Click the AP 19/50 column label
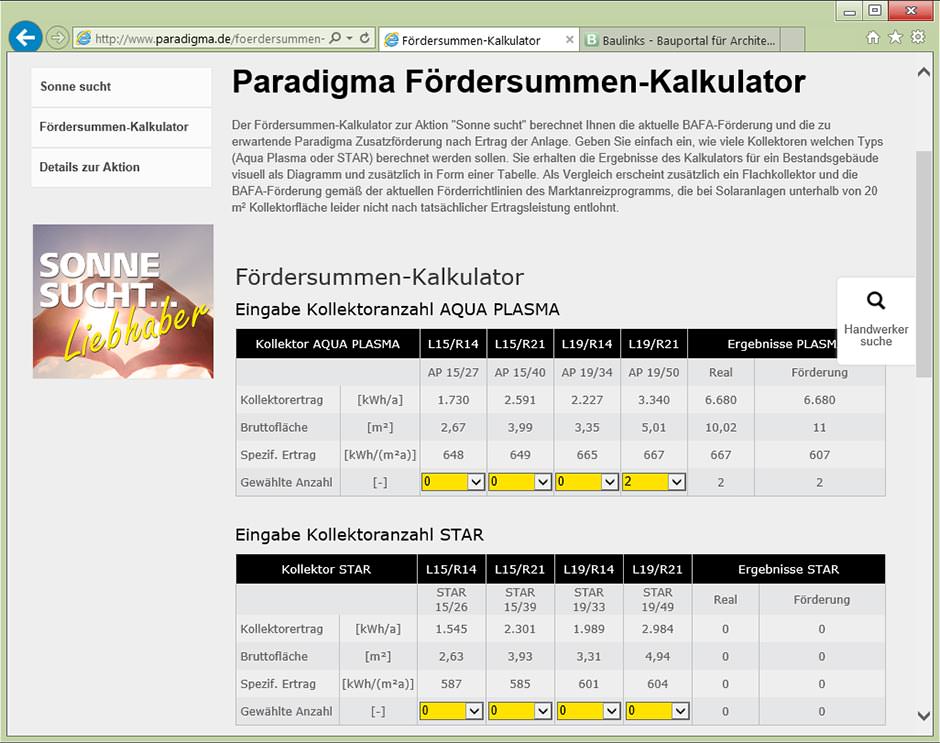Image resolution: width=940 pixels, height=743 pixels. pyautogui.click(x=653, y=372)
